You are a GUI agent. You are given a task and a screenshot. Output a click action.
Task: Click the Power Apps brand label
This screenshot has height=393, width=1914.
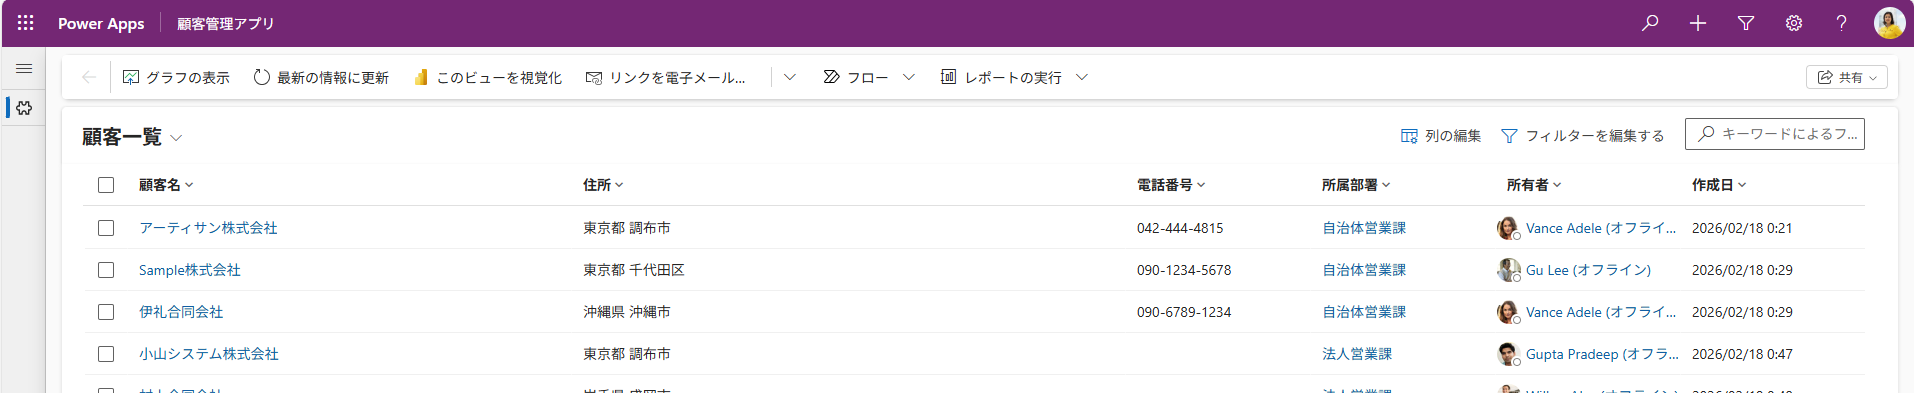pyautogui.click(x=101, y=23)
